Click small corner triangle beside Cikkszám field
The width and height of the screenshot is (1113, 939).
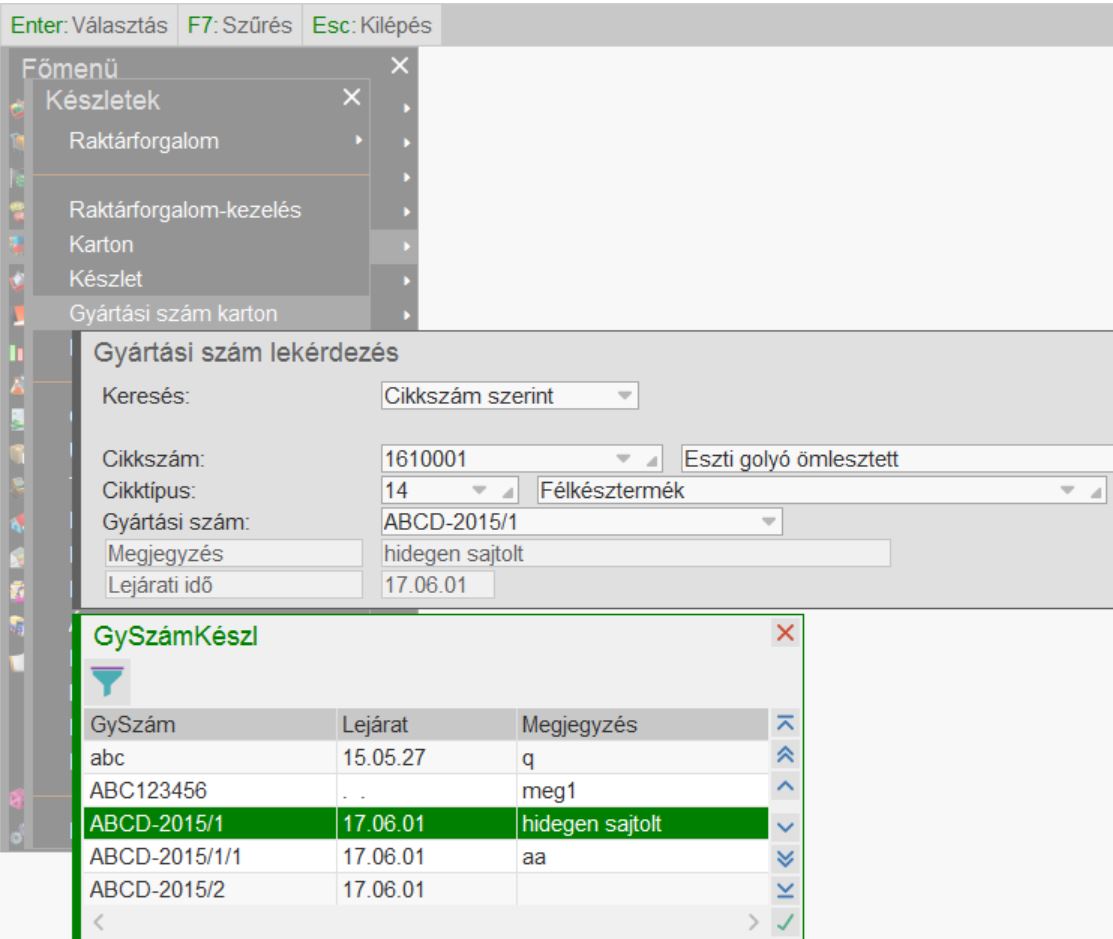tap(652, 461)
